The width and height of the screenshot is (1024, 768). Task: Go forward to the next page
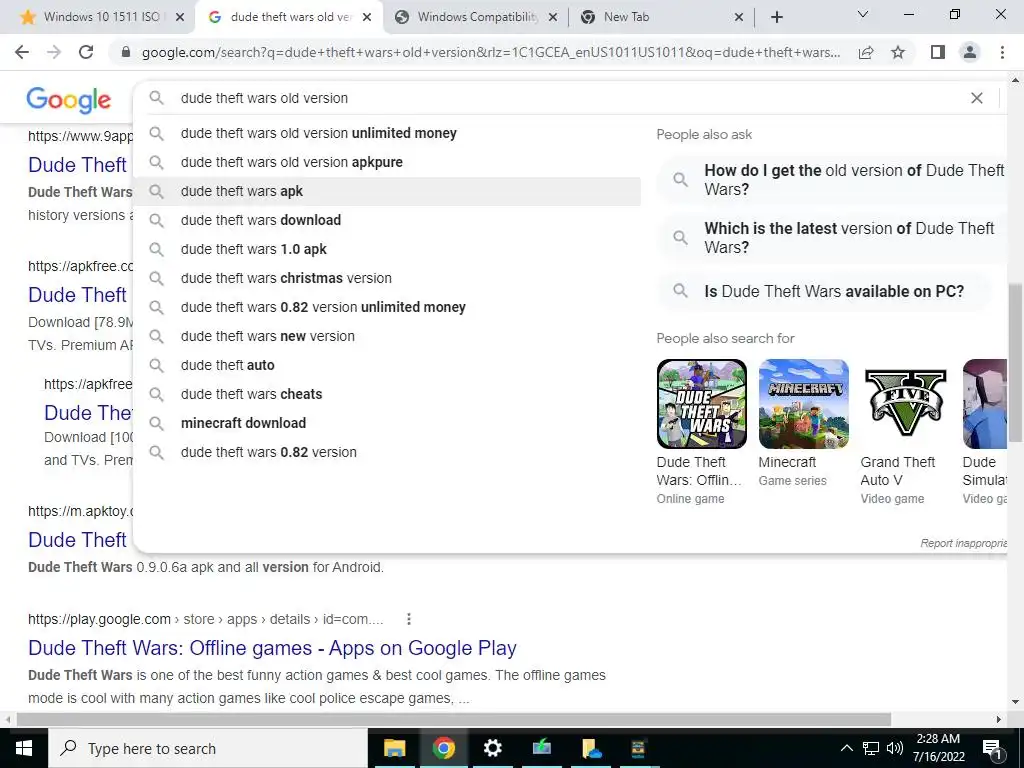pos(54,52)
